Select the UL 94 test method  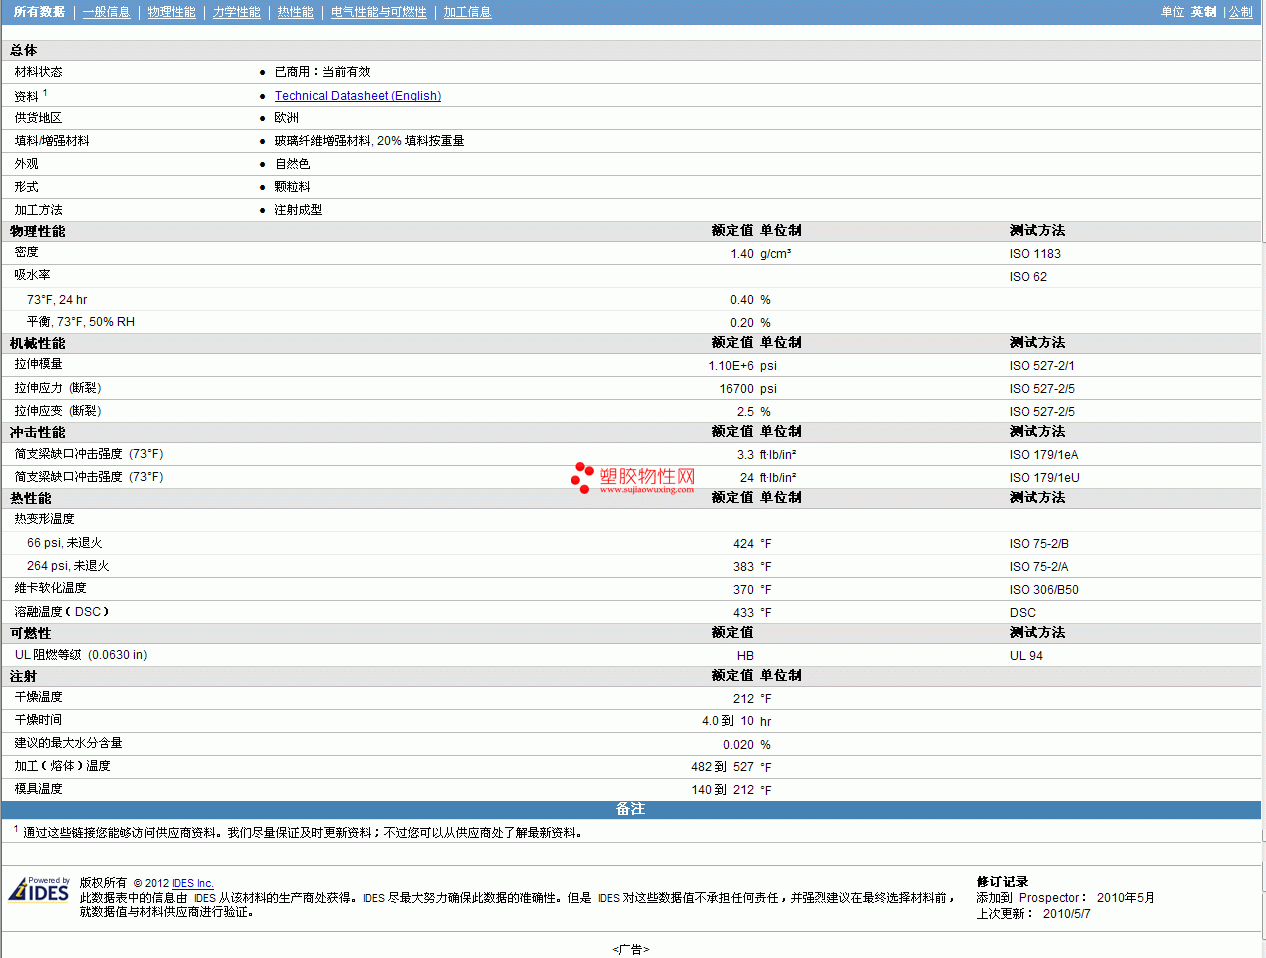(x=1026, y=656)
